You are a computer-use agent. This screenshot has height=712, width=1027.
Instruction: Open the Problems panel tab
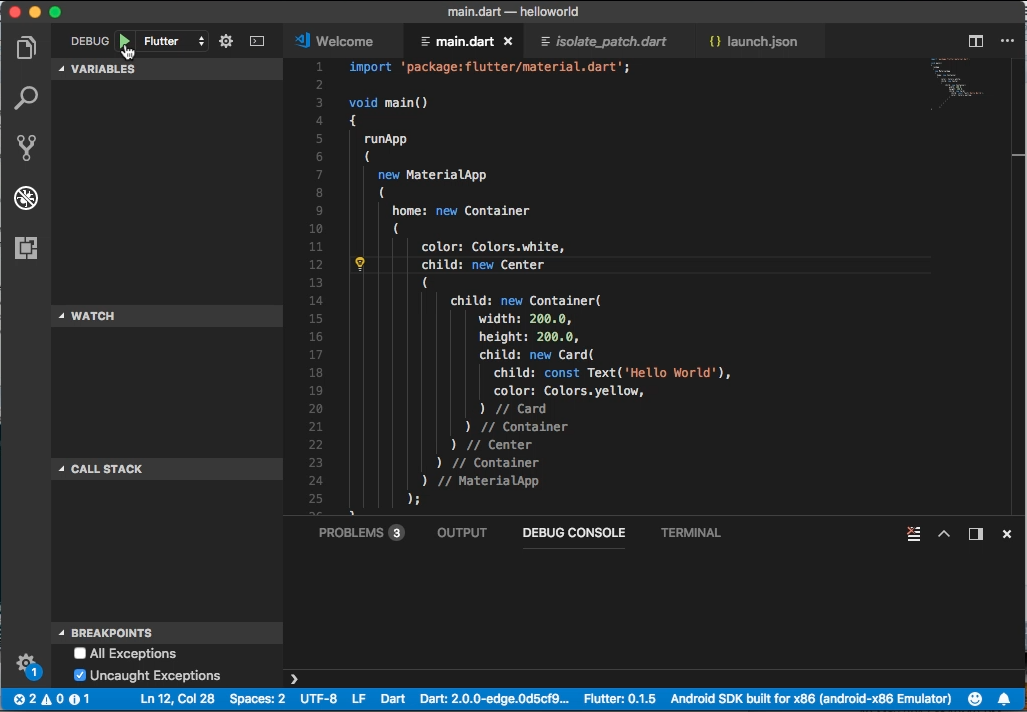point(361,533)
